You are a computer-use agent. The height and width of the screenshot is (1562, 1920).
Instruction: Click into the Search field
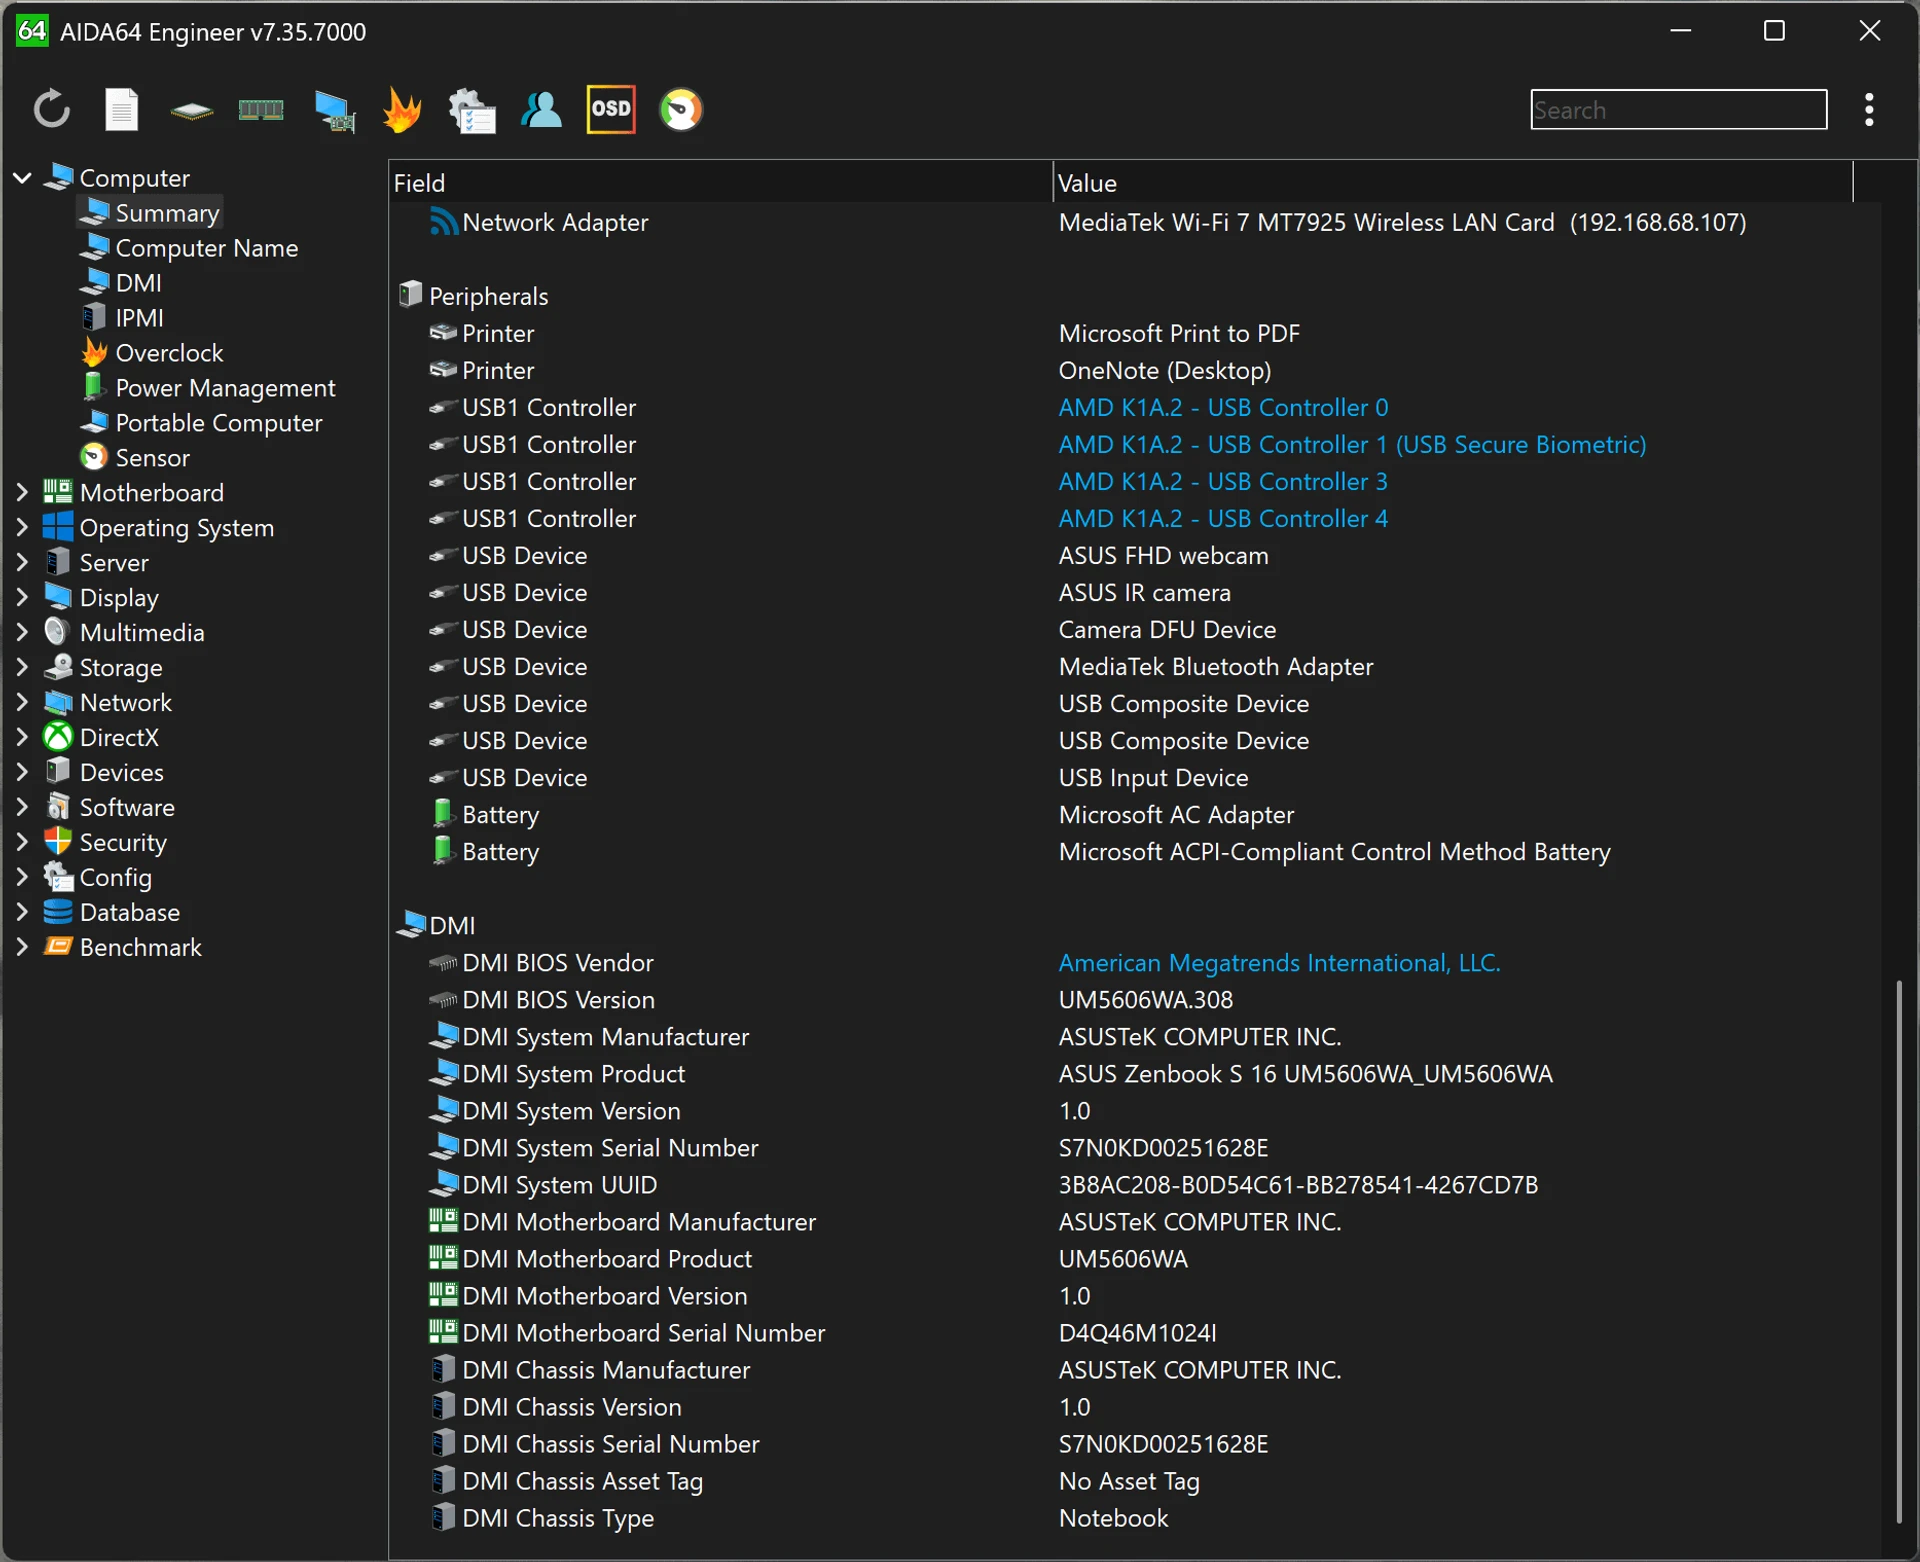point(1678,109)
